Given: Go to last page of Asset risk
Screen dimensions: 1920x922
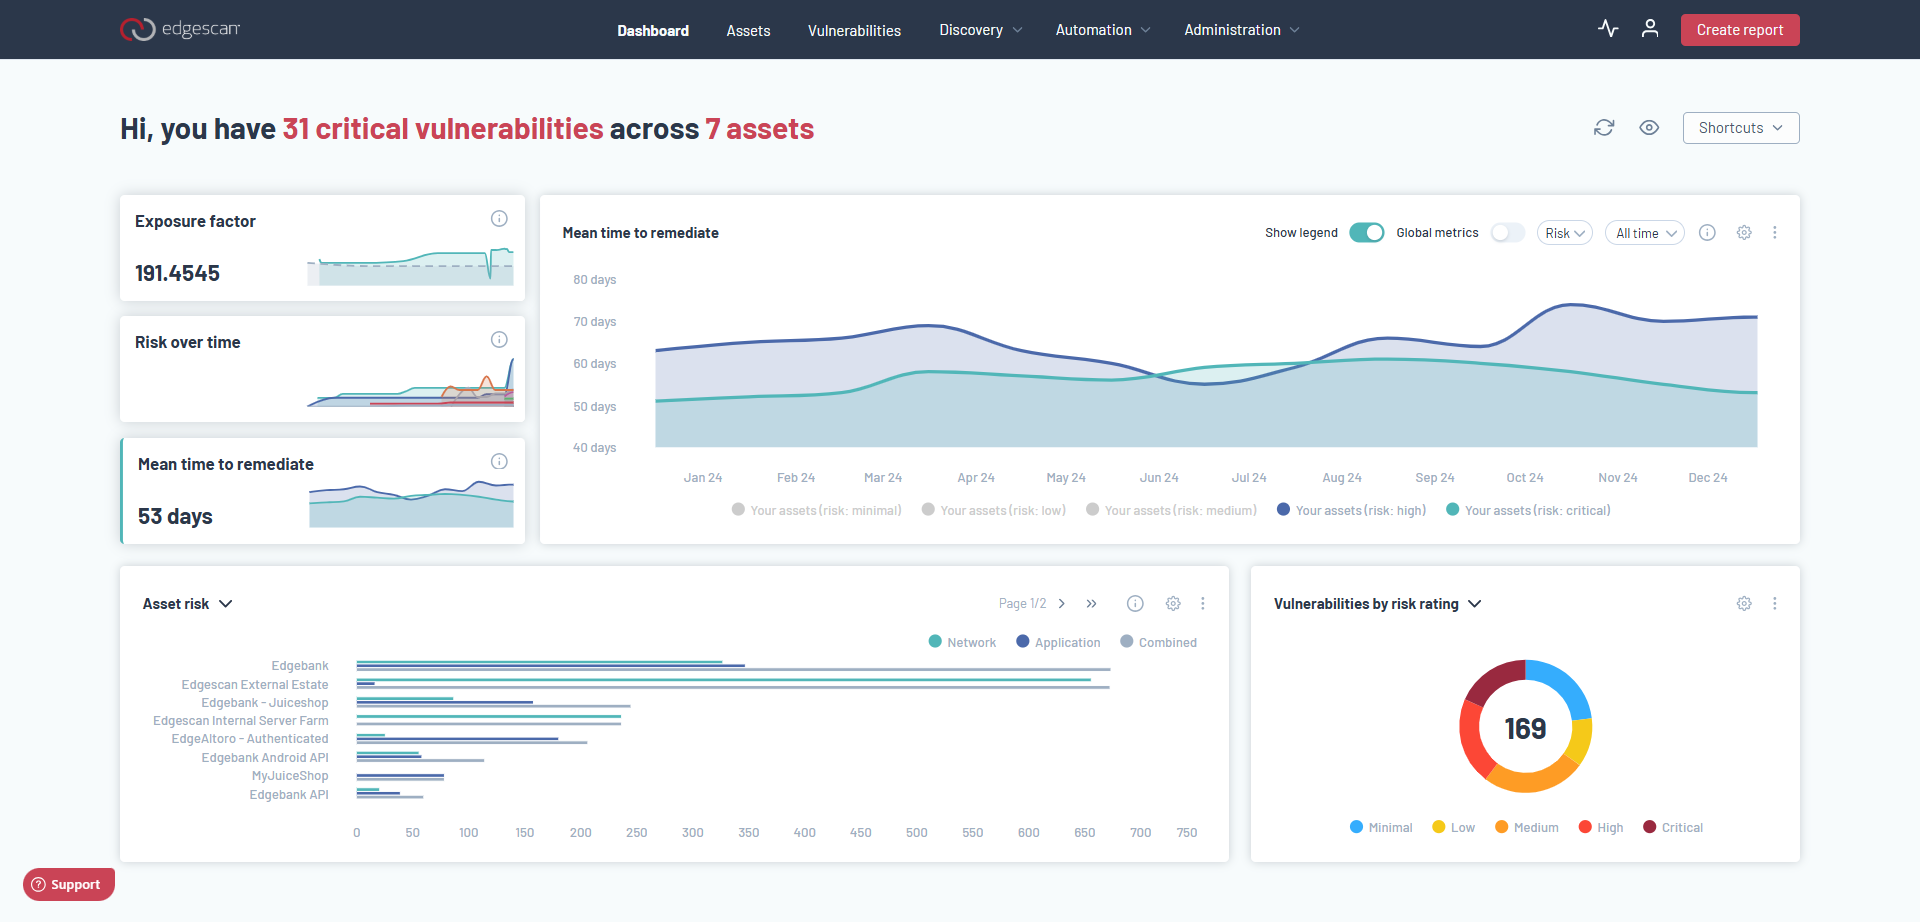Looking at the screenshot, I should tap(1092, 604).
